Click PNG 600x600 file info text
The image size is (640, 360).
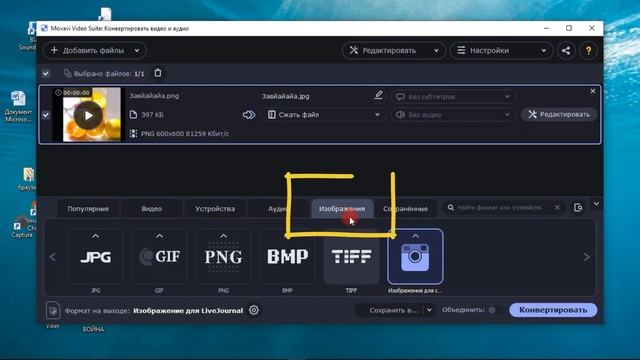(185, 133)
